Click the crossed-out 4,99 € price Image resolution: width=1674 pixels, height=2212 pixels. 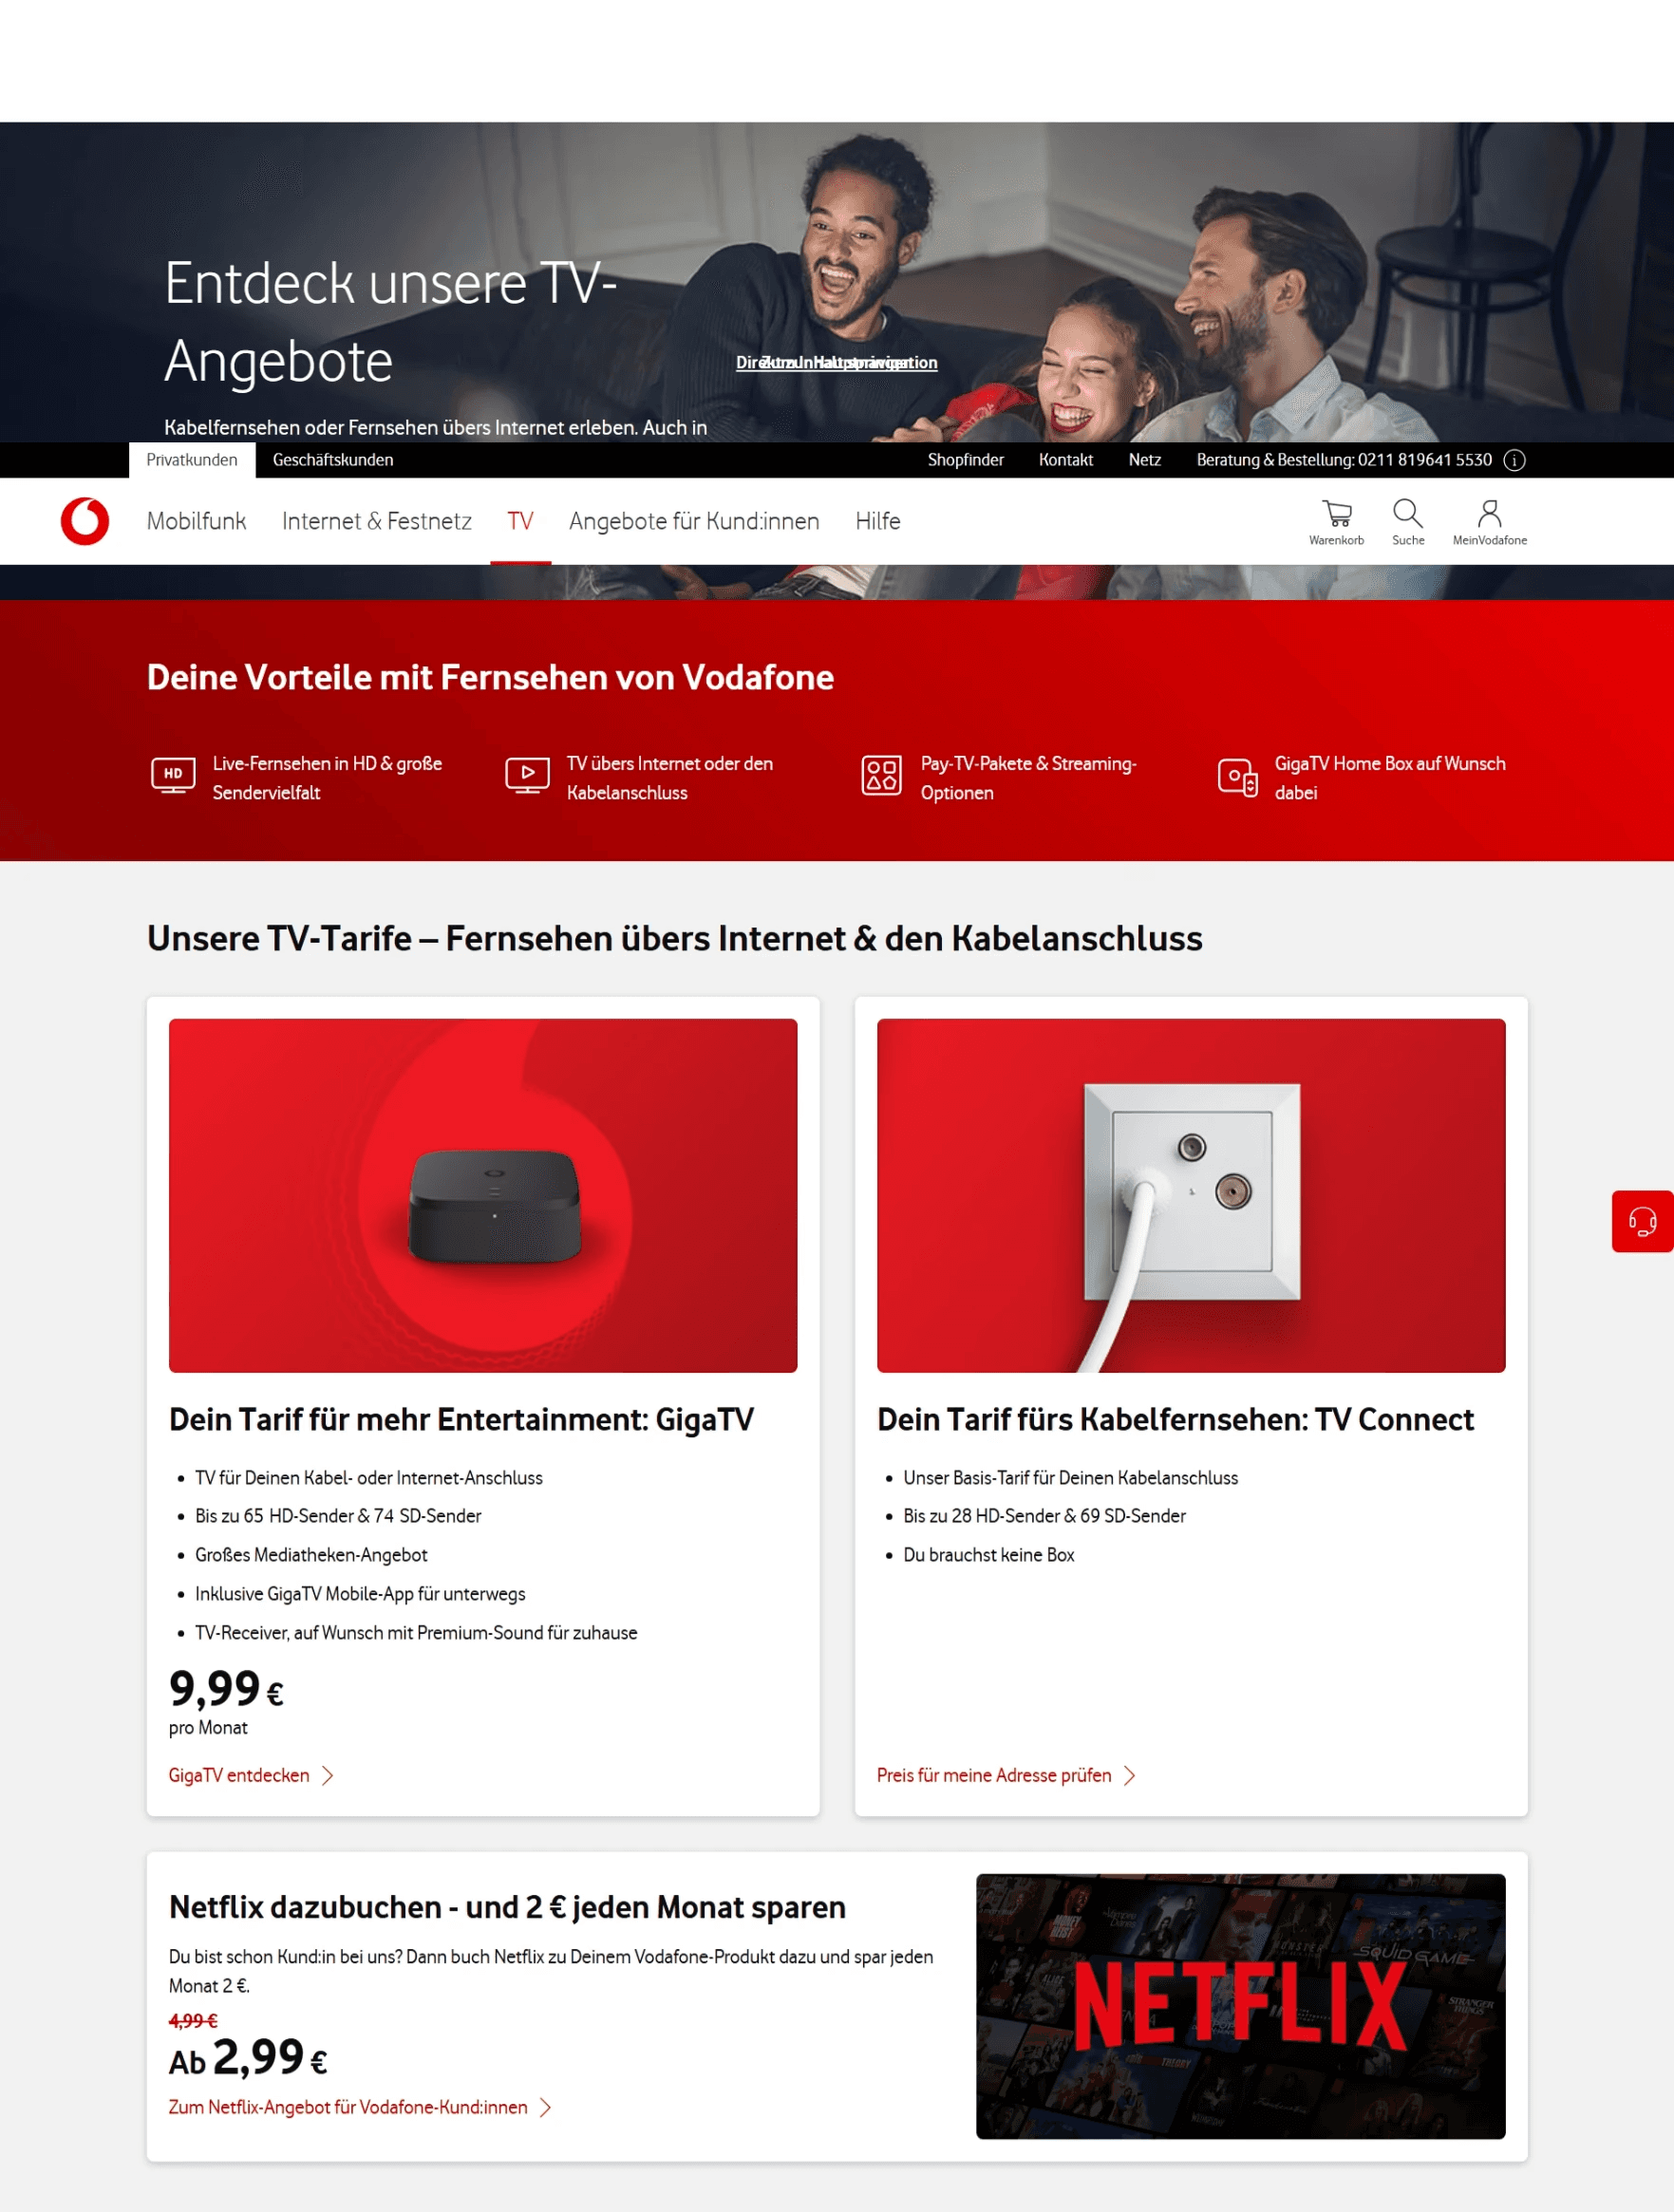tap(193, 2021)
